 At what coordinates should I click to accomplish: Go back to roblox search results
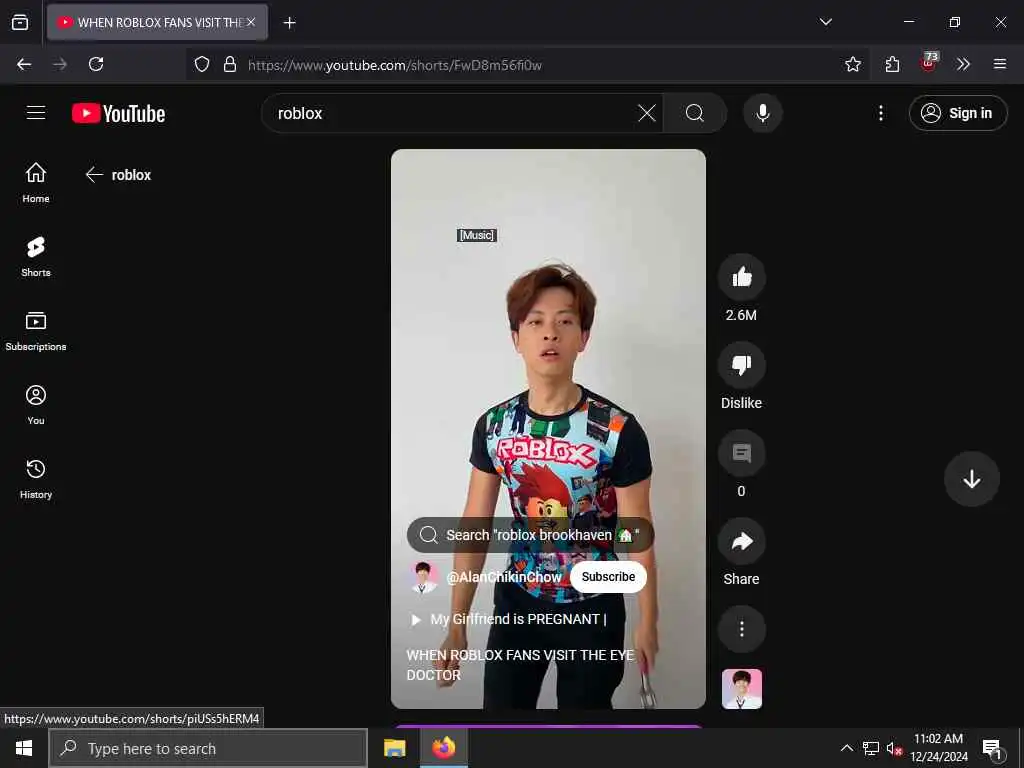95,175
